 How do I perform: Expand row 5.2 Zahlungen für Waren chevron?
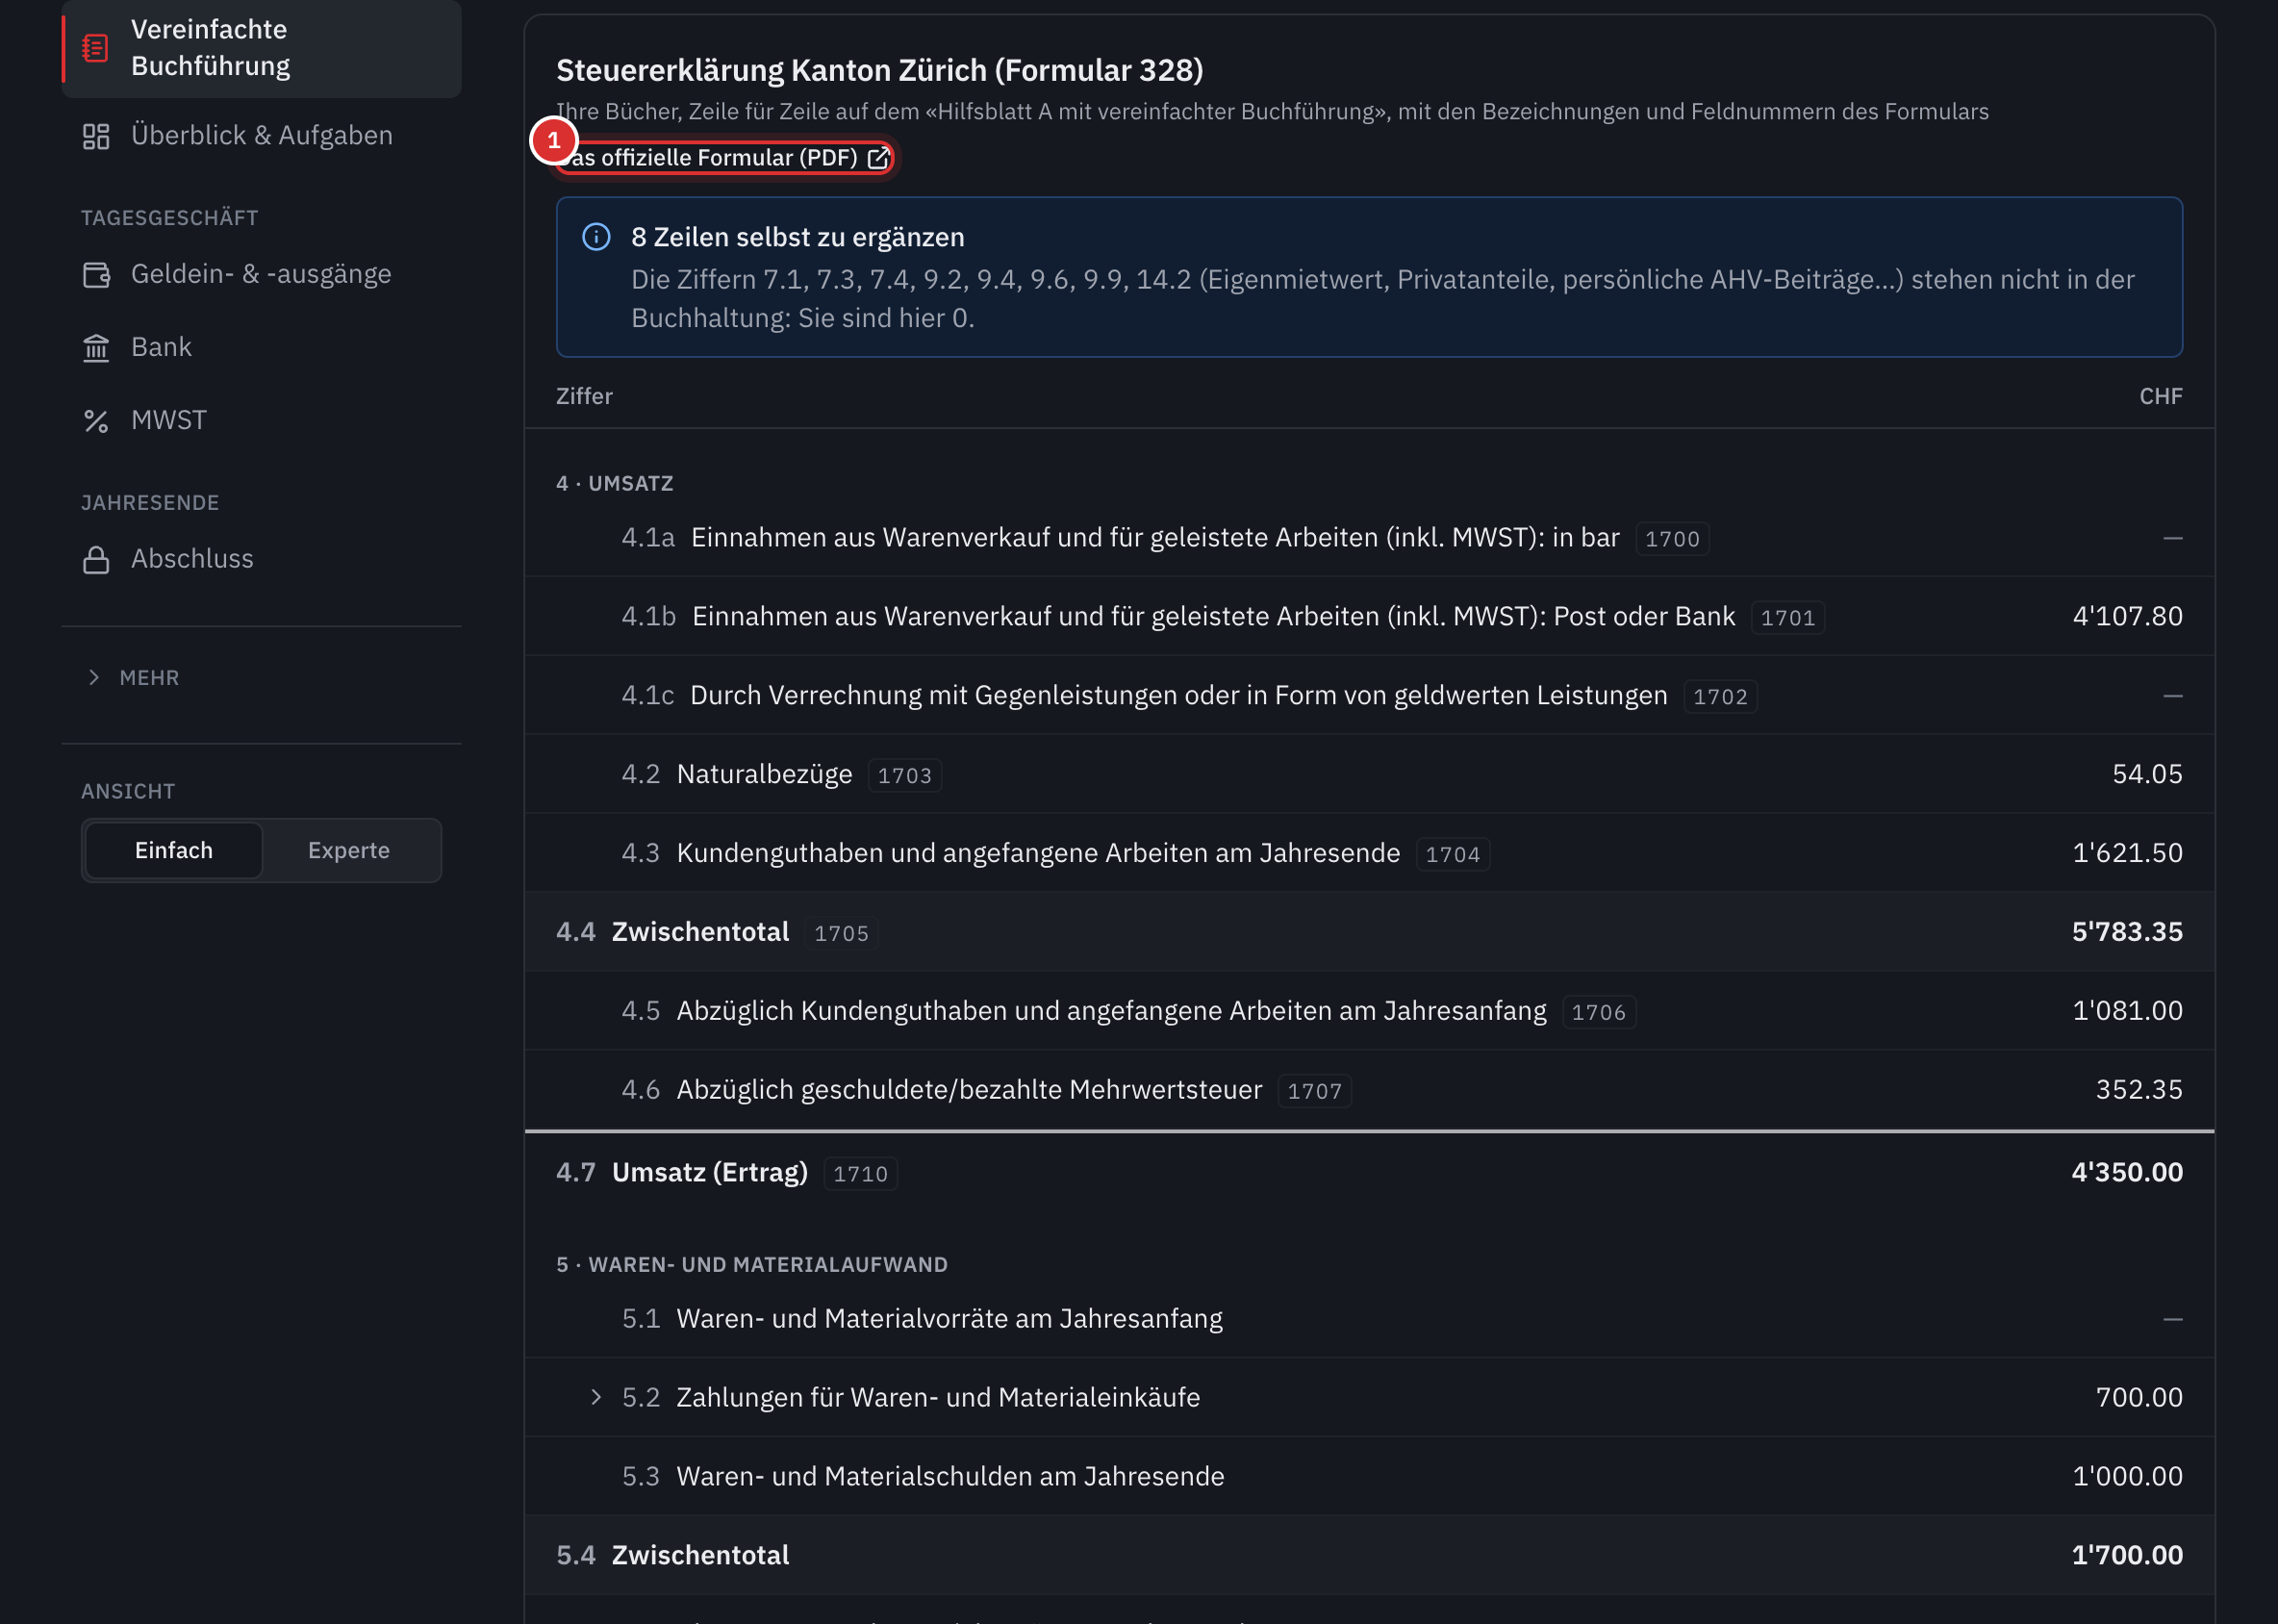click(596, 1397)
